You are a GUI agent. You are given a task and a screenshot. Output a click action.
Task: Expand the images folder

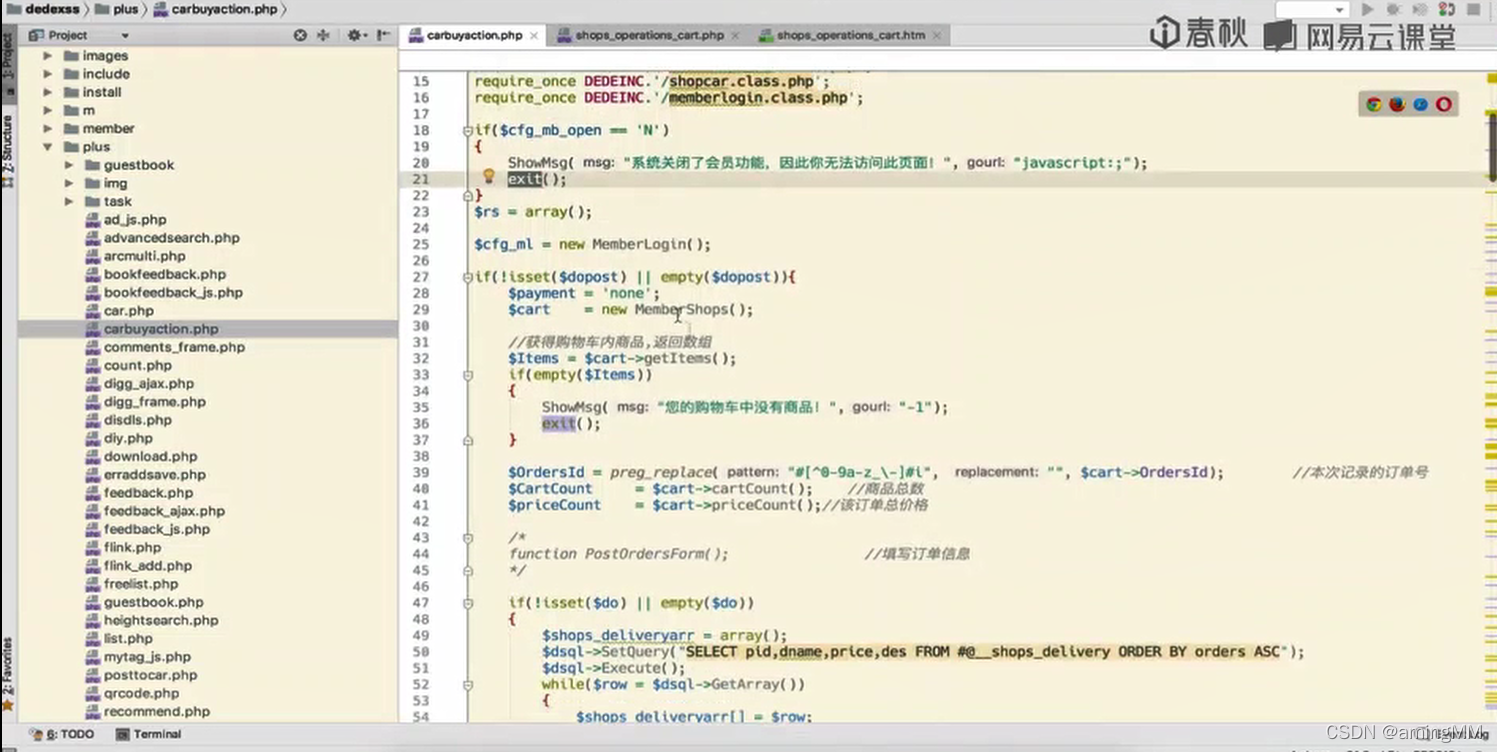(x=47, y=56)
